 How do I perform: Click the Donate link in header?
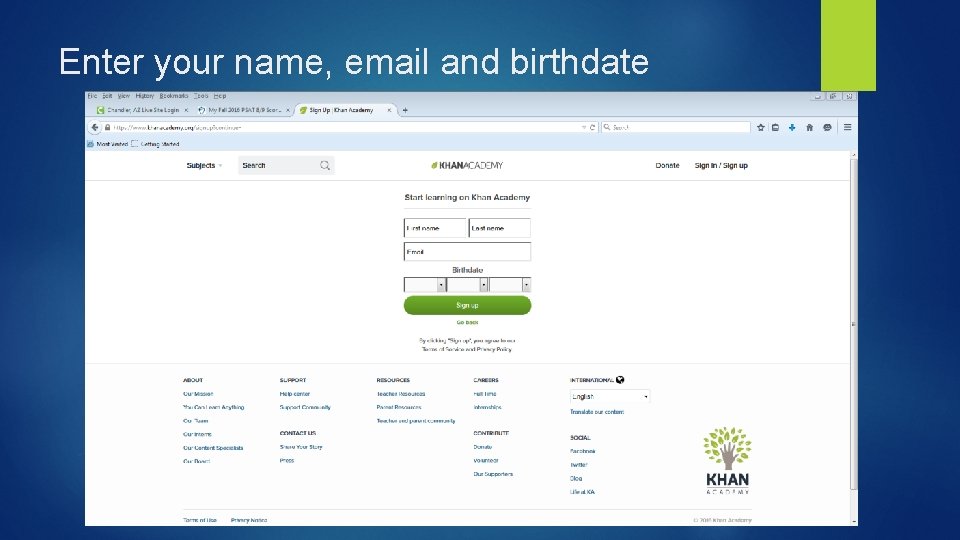click(x=667, y=165)
